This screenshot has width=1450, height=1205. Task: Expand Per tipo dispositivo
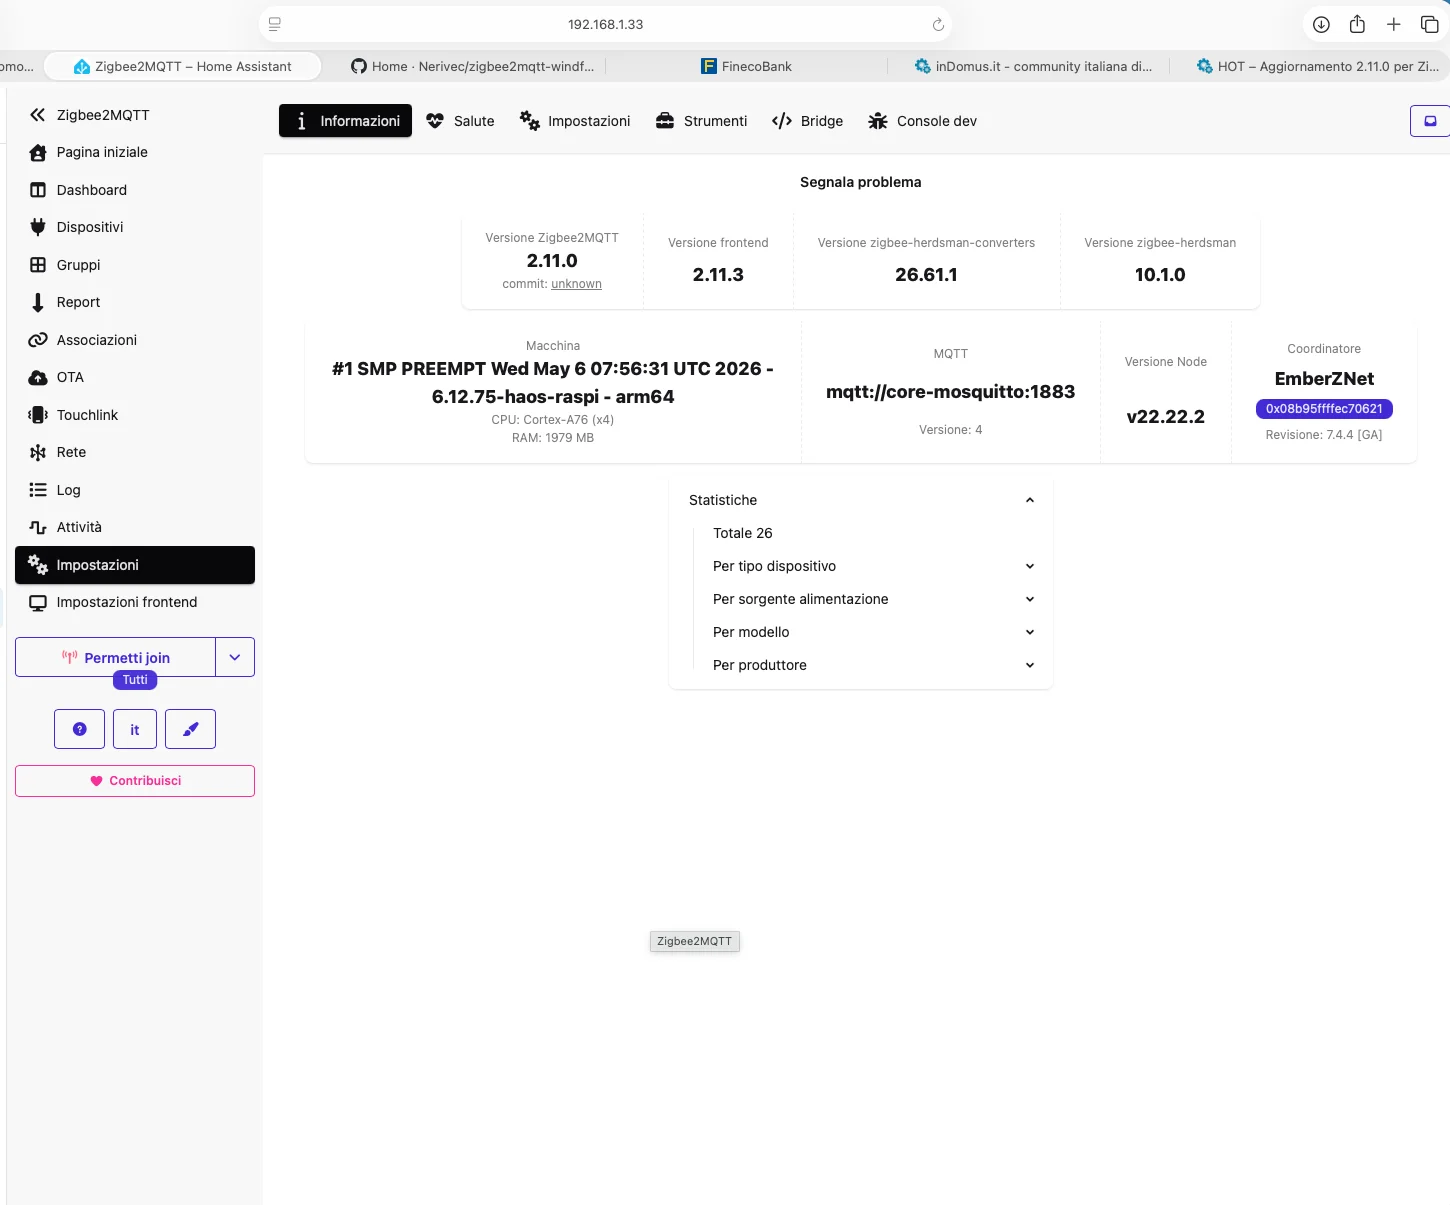(x=873, y=566)
